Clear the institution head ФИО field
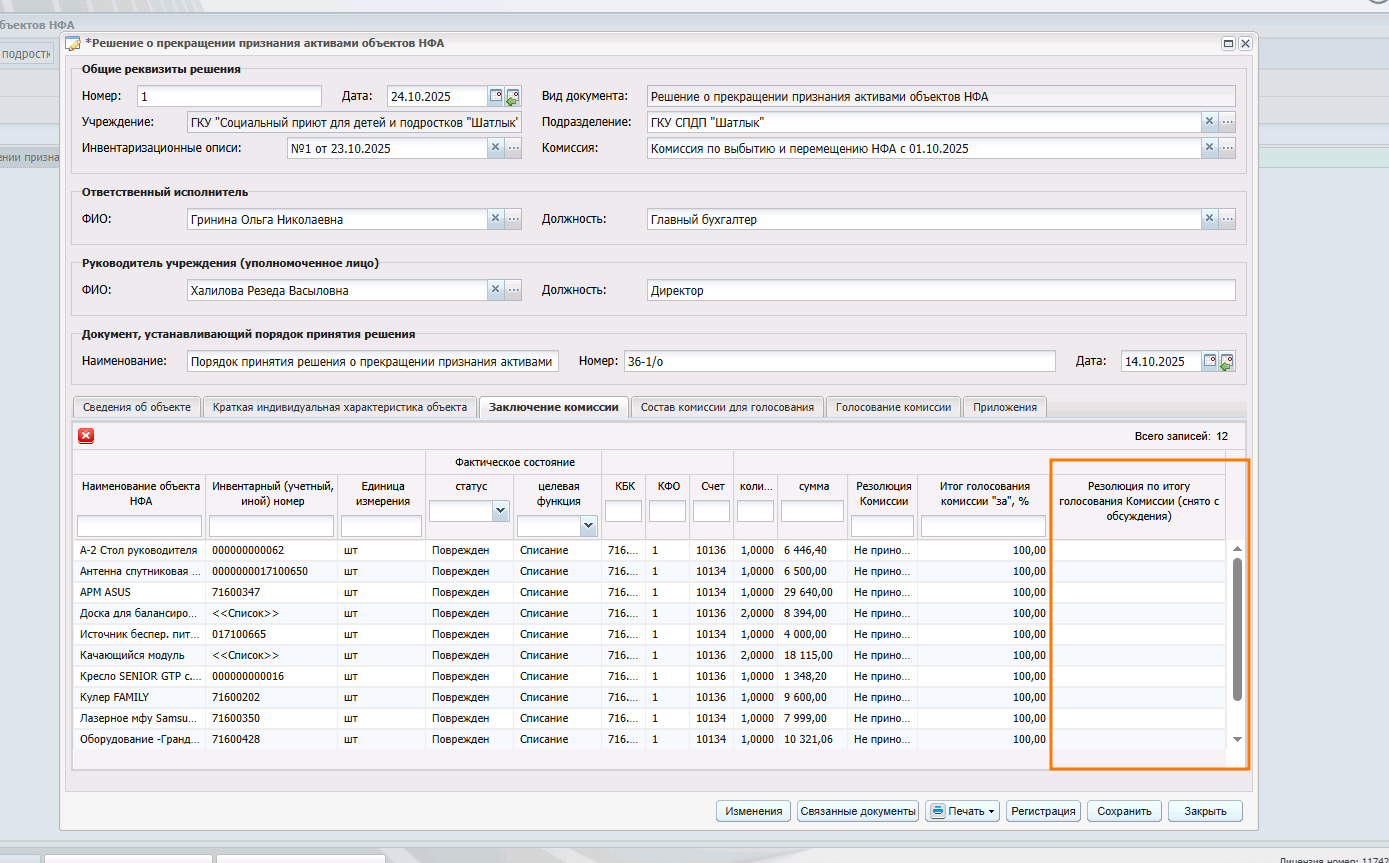 tap(495, 290)
